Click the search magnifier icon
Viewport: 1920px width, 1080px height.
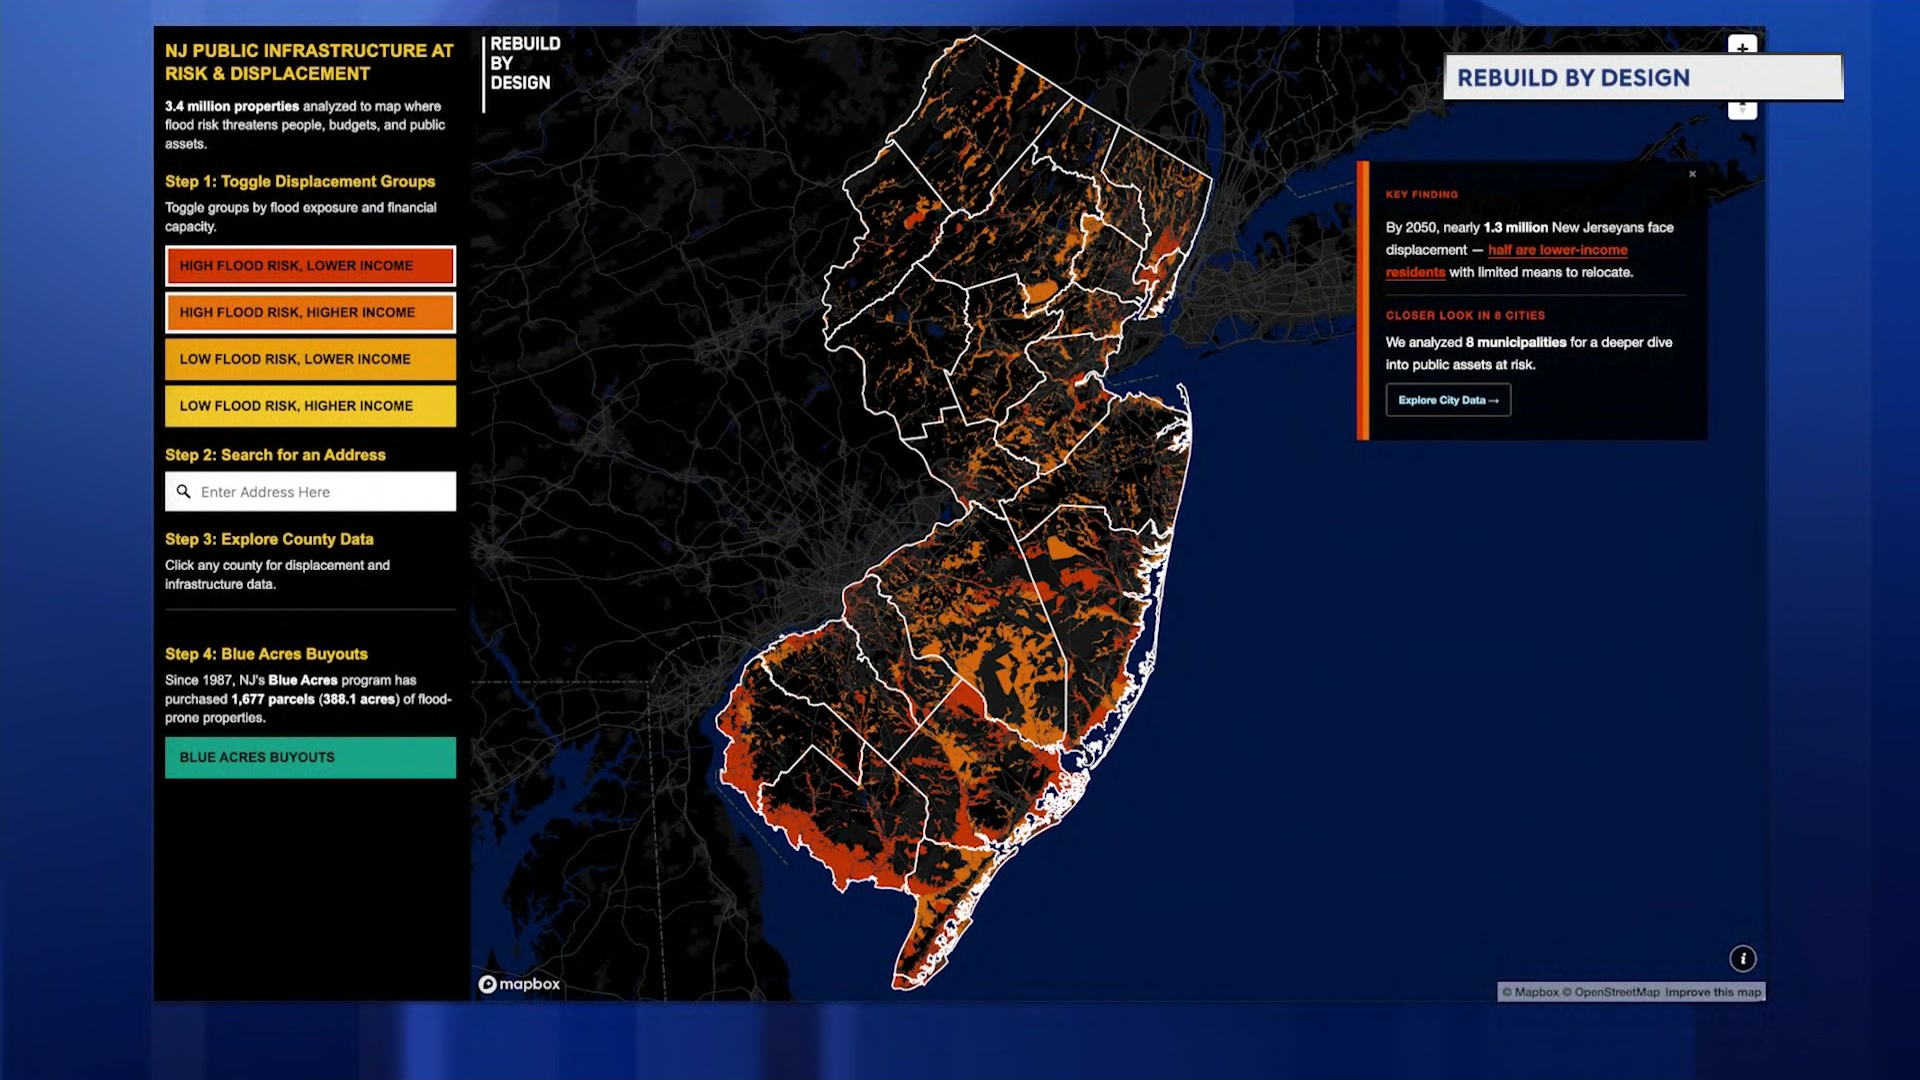pyautogui.click(x=183, y=492)
